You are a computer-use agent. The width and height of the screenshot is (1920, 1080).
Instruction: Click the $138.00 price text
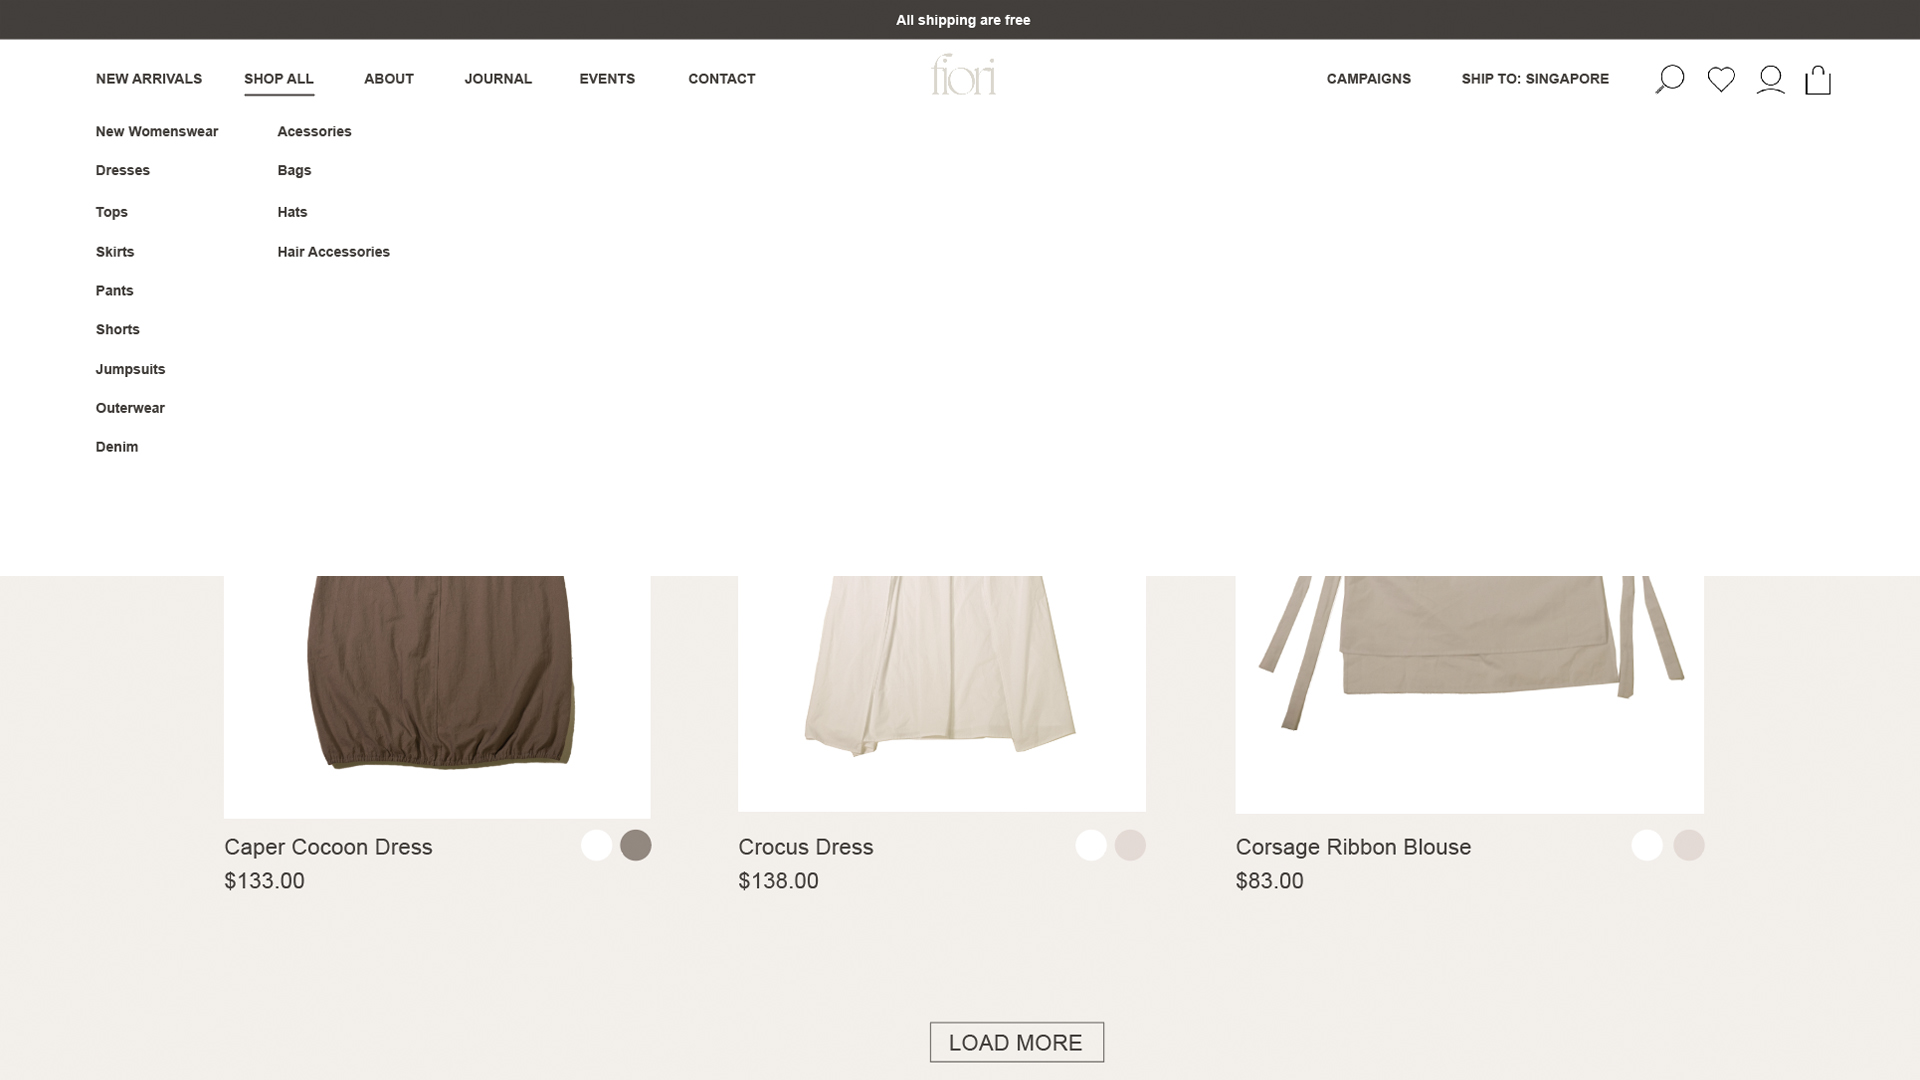(x=778, y=881)
